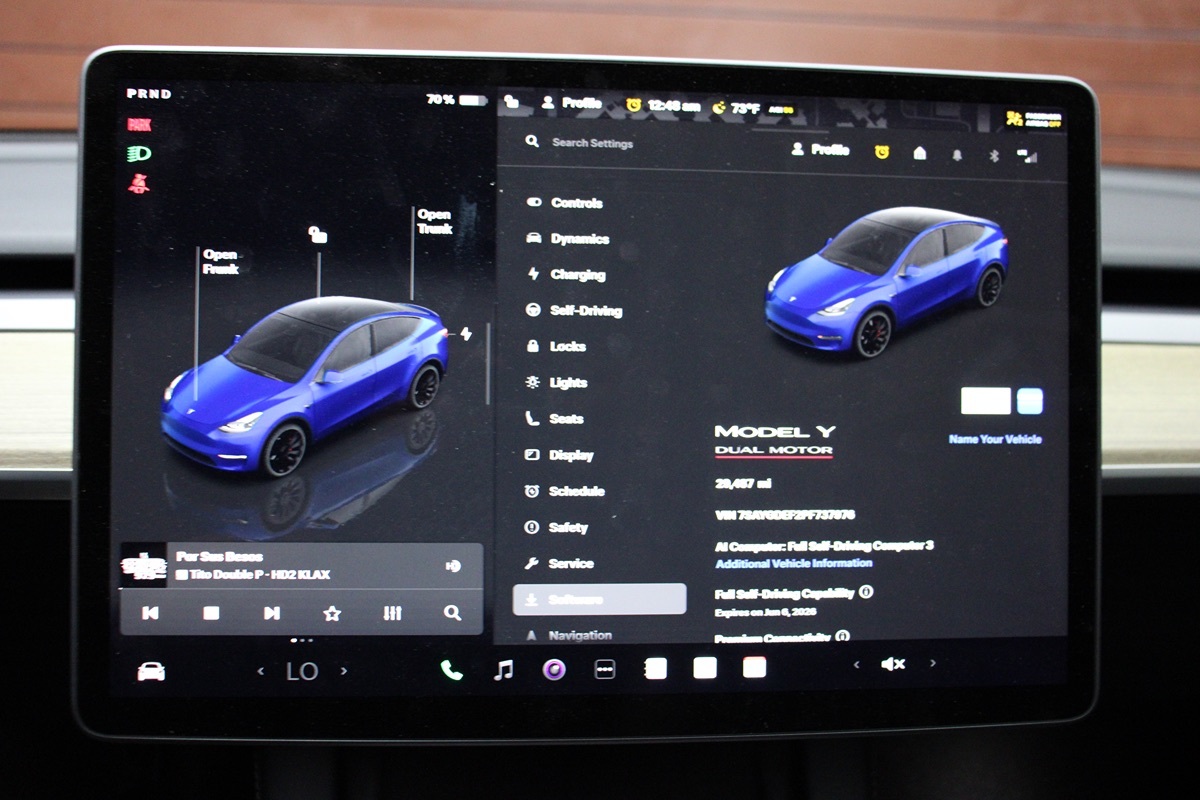Open Bluetooth settings icon

[x=993, y=156]
